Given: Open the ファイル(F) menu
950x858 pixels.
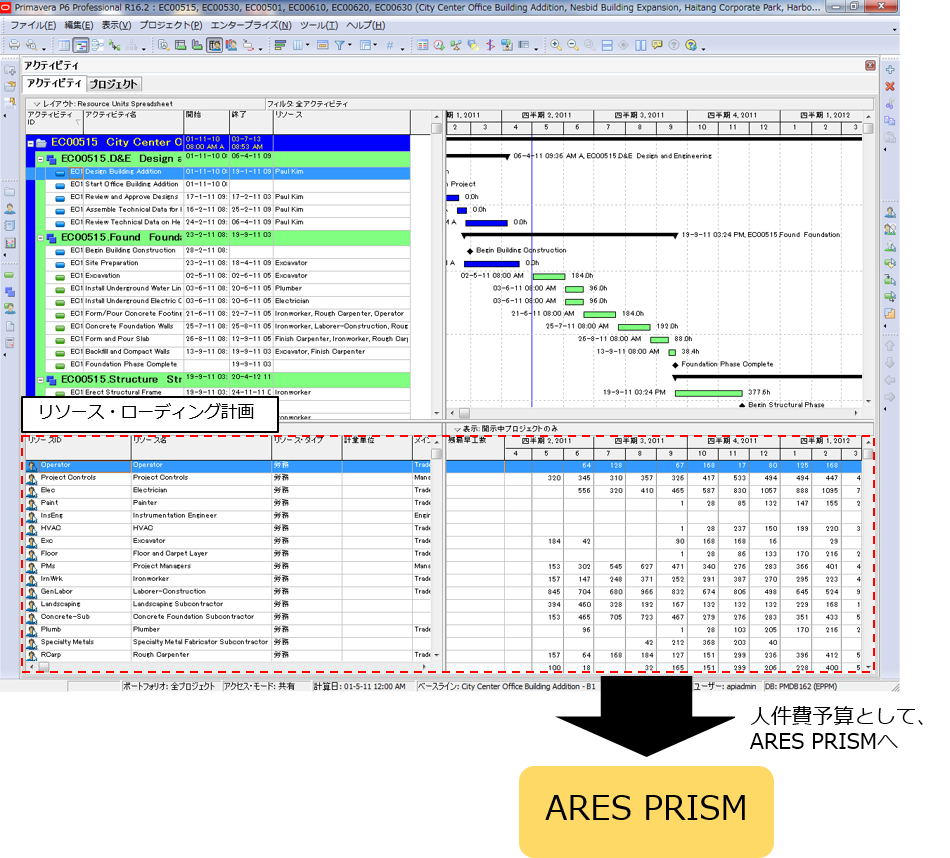Looking at the screenshot, I should point(33,25).
